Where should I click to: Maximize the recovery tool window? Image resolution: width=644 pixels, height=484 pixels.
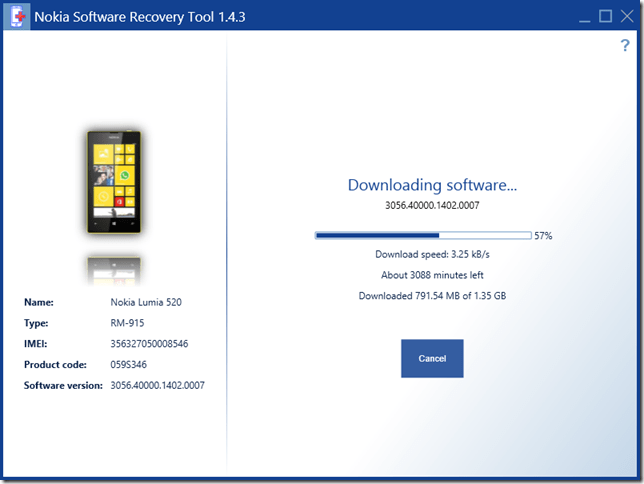[x=605, y=16]
